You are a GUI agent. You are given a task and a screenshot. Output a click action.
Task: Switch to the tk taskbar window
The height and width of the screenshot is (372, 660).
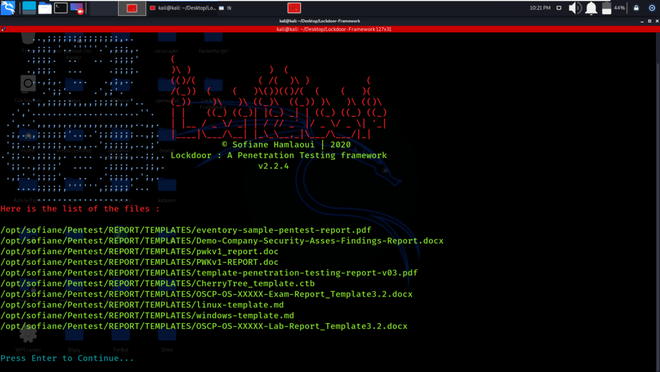225,8
